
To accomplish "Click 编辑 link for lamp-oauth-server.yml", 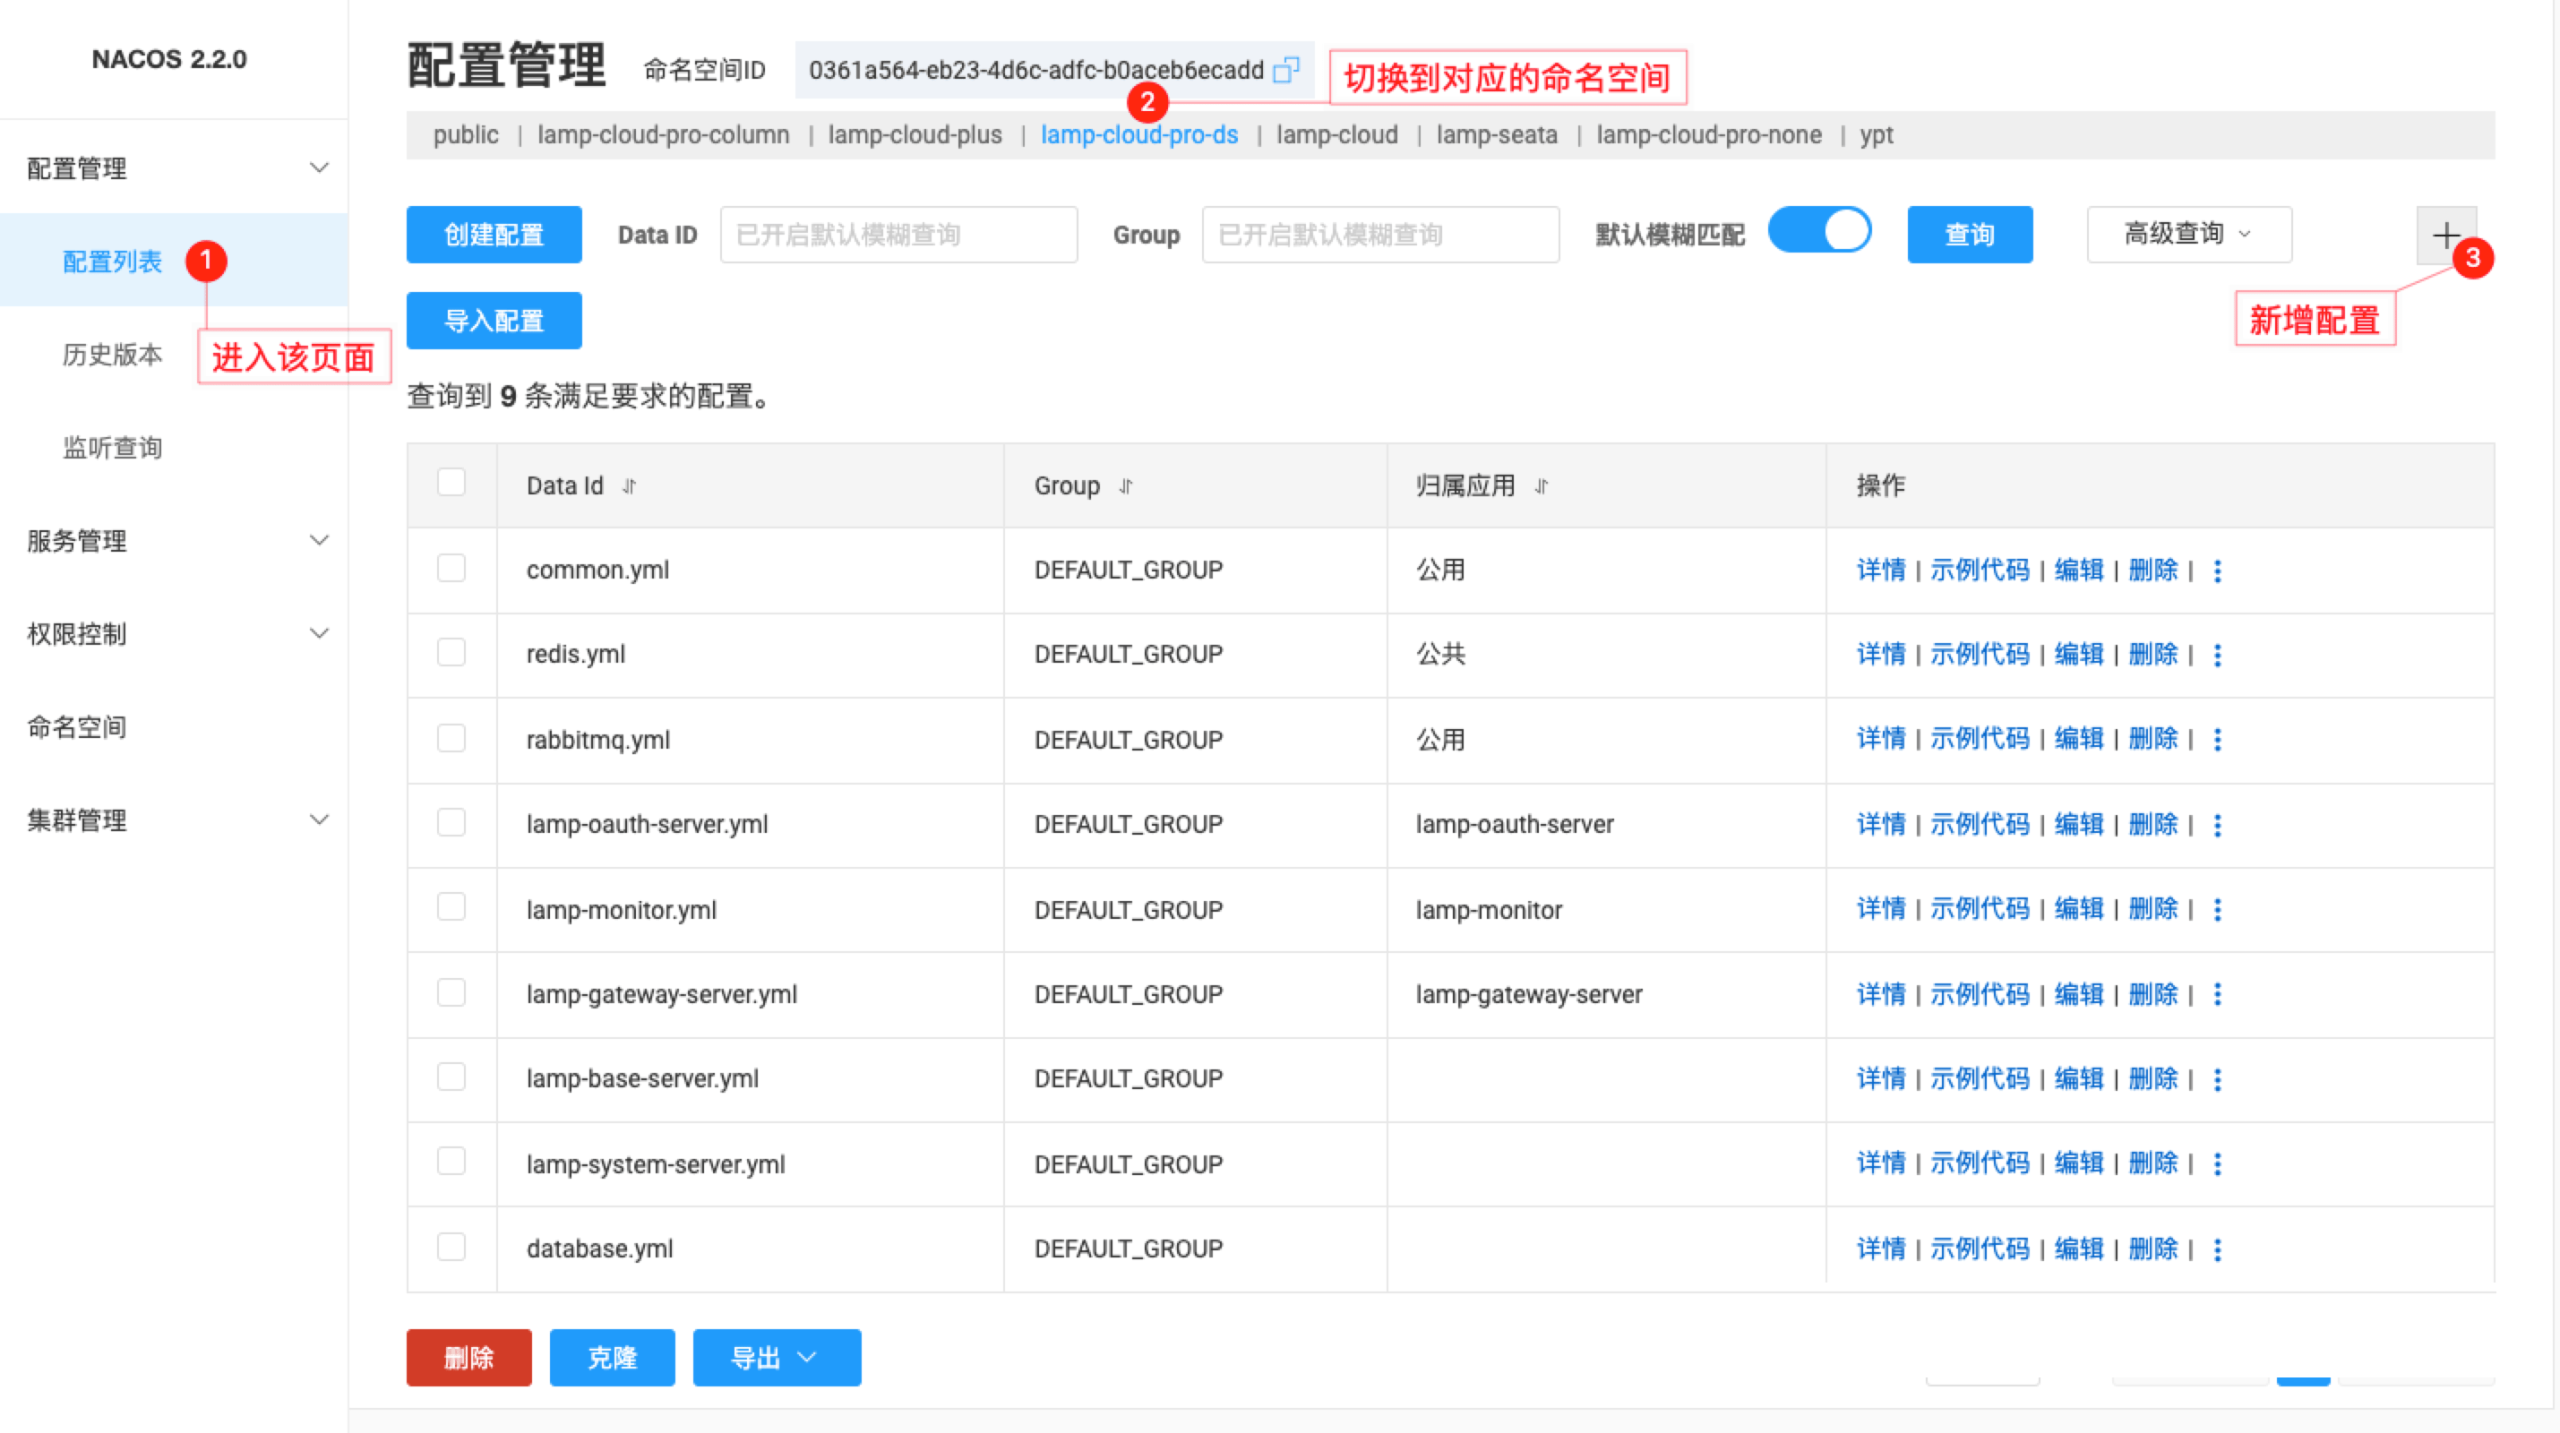I will tap(2078, 824).
